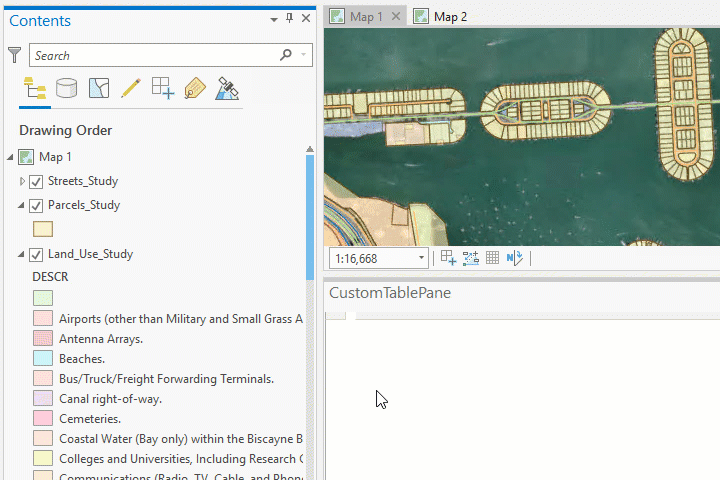Click the "Bus/Truck/Freight Forwarding Terminals." label
This screenshot has height=480, width=720.
coord(166,379)
